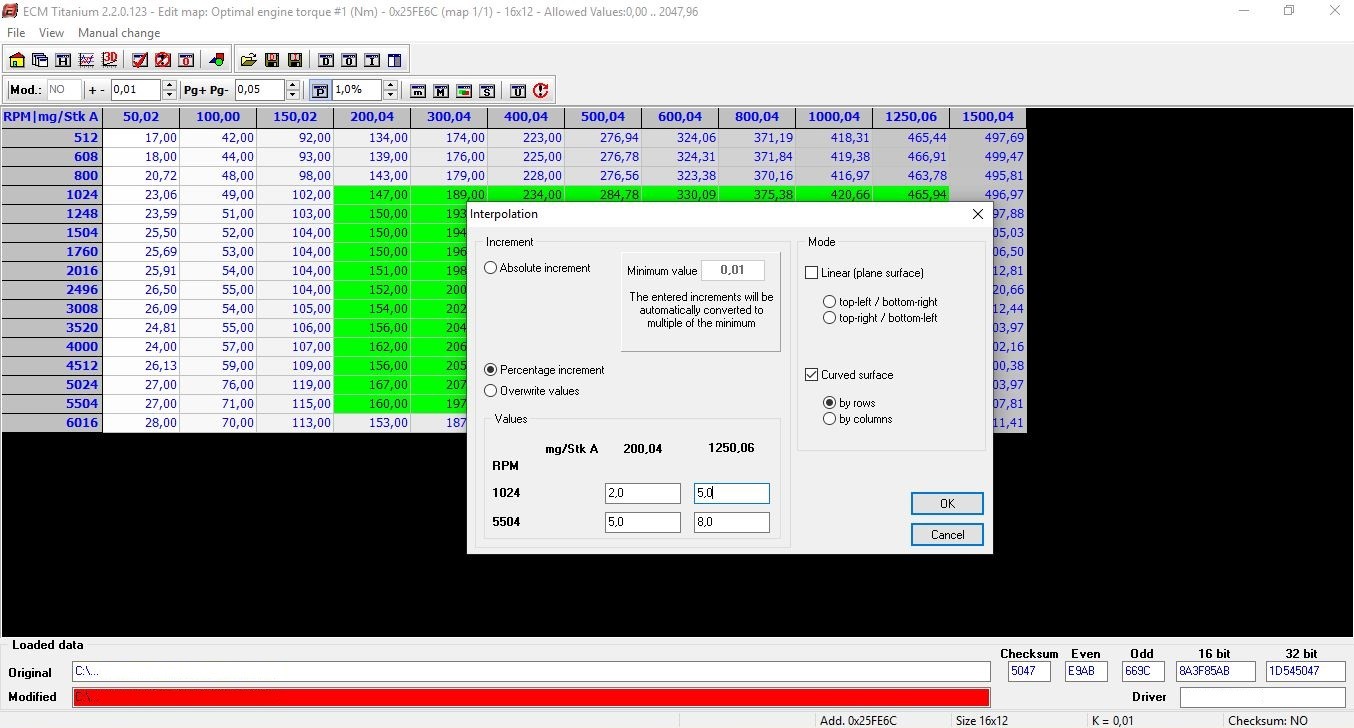Click the zero values toolbar icon
The width and height of the screenshot is (1354, 728).
point(186,60)
